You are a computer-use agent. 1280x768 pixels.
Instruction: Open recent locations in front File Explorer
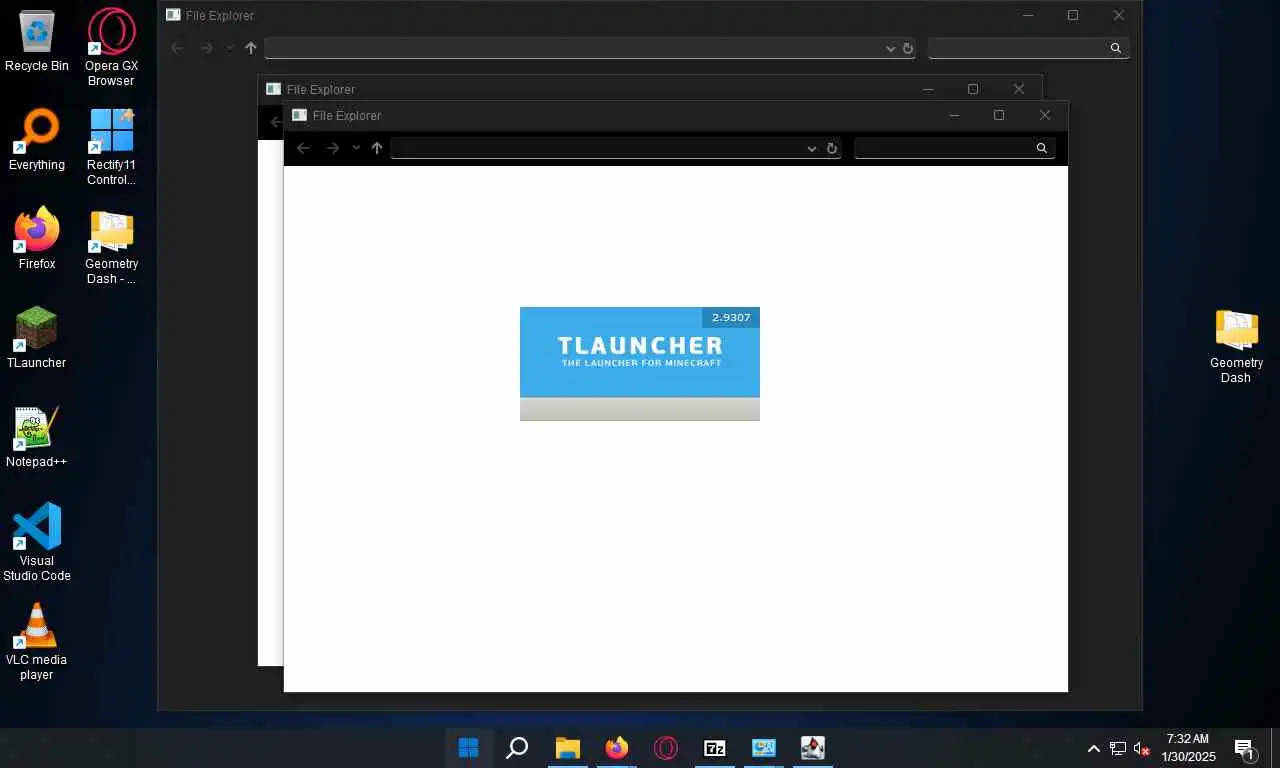[x=356, y=148]
